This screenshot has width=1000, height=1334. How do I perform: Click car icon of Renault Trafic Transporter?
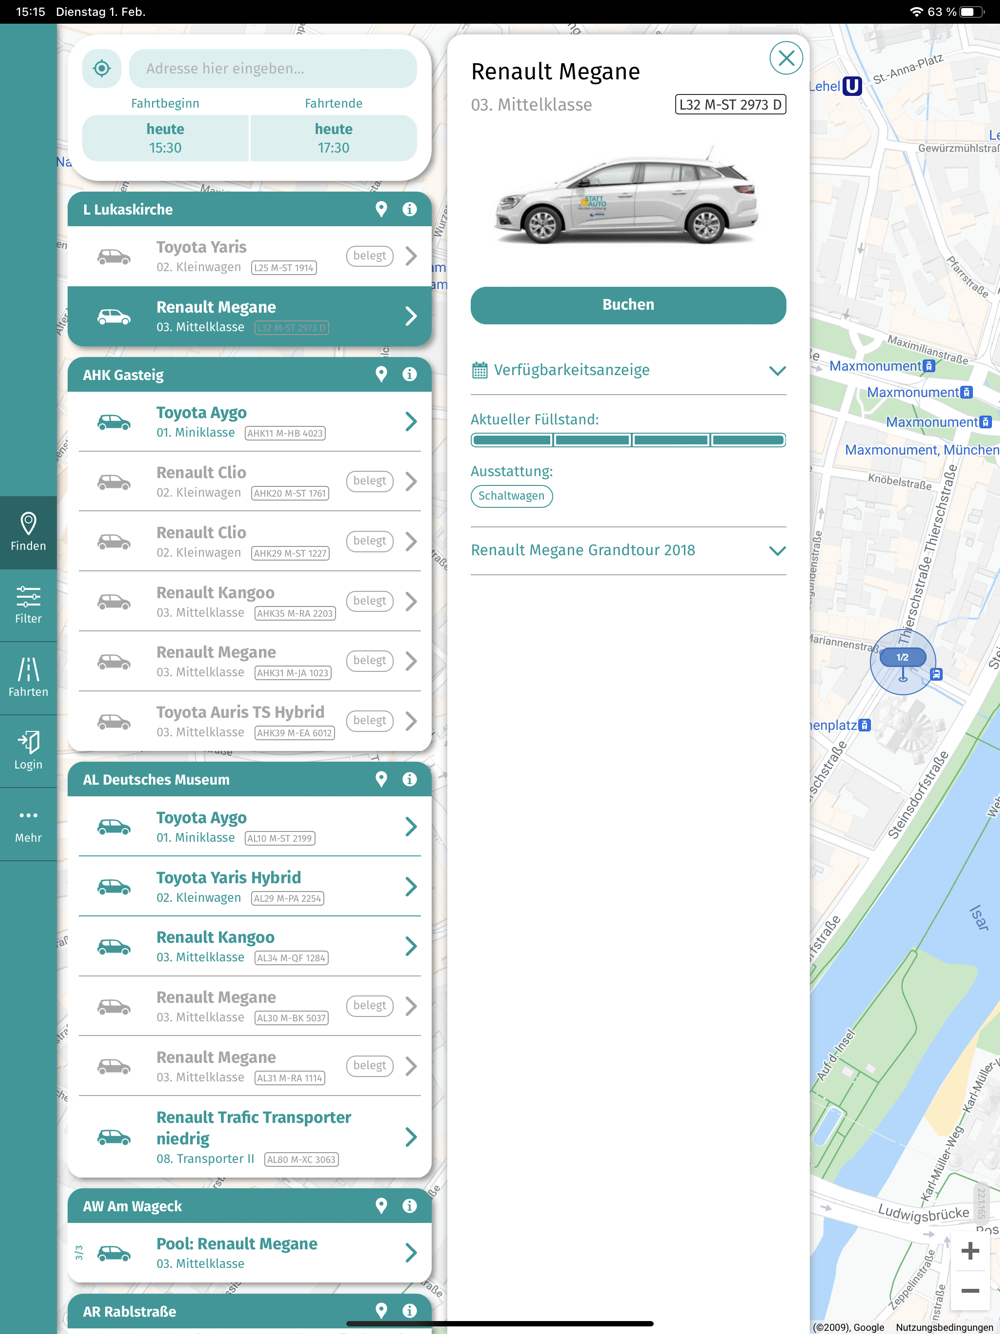click(114, 1138)
